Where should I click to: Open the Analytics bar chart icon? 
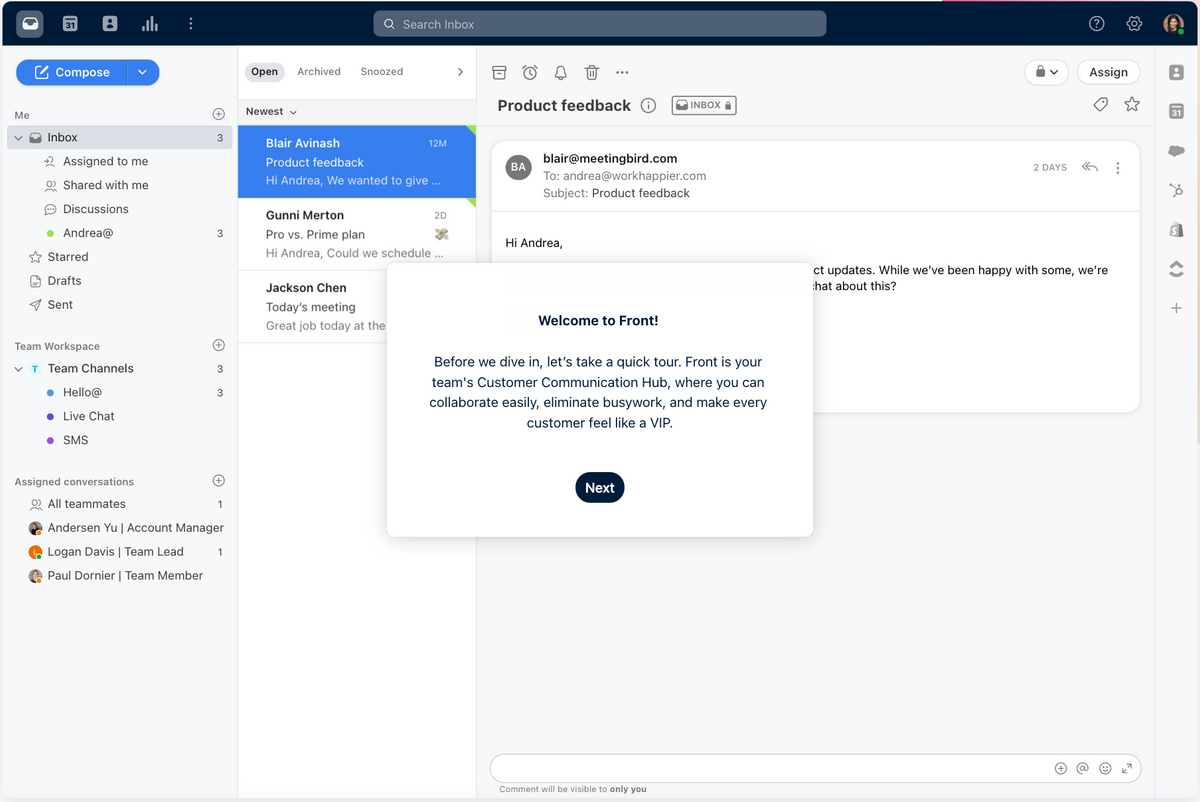pyautogui.click(x=150, y=24)
